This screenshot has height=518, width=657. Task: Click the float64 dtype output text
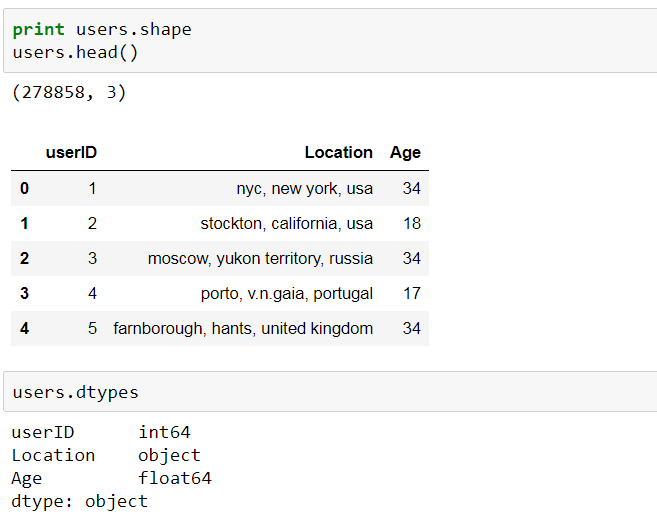point(175,478)
